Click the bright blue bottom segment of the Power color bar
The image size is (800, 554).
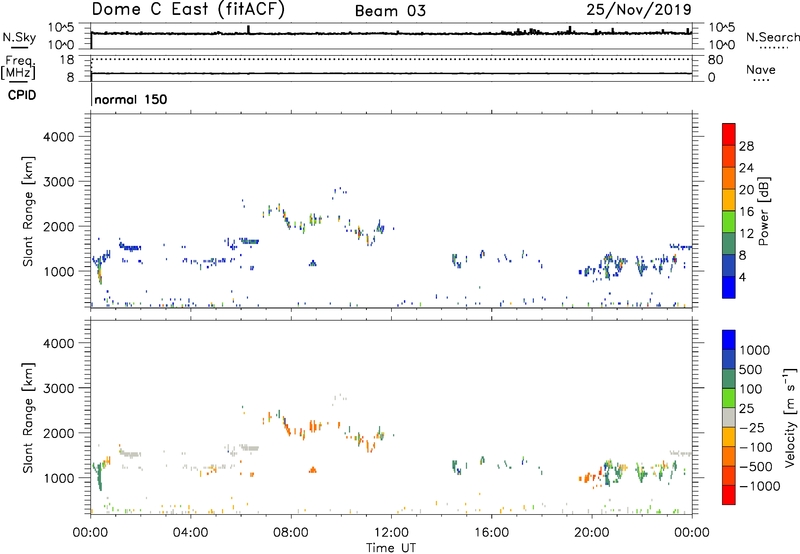729,287
